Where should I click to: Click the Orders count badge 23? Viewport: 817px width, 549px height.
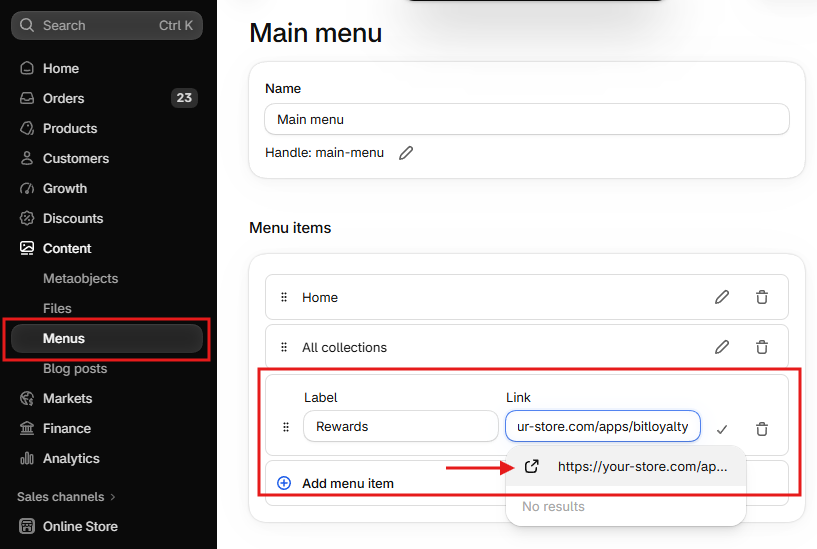(x=184, y=98)
